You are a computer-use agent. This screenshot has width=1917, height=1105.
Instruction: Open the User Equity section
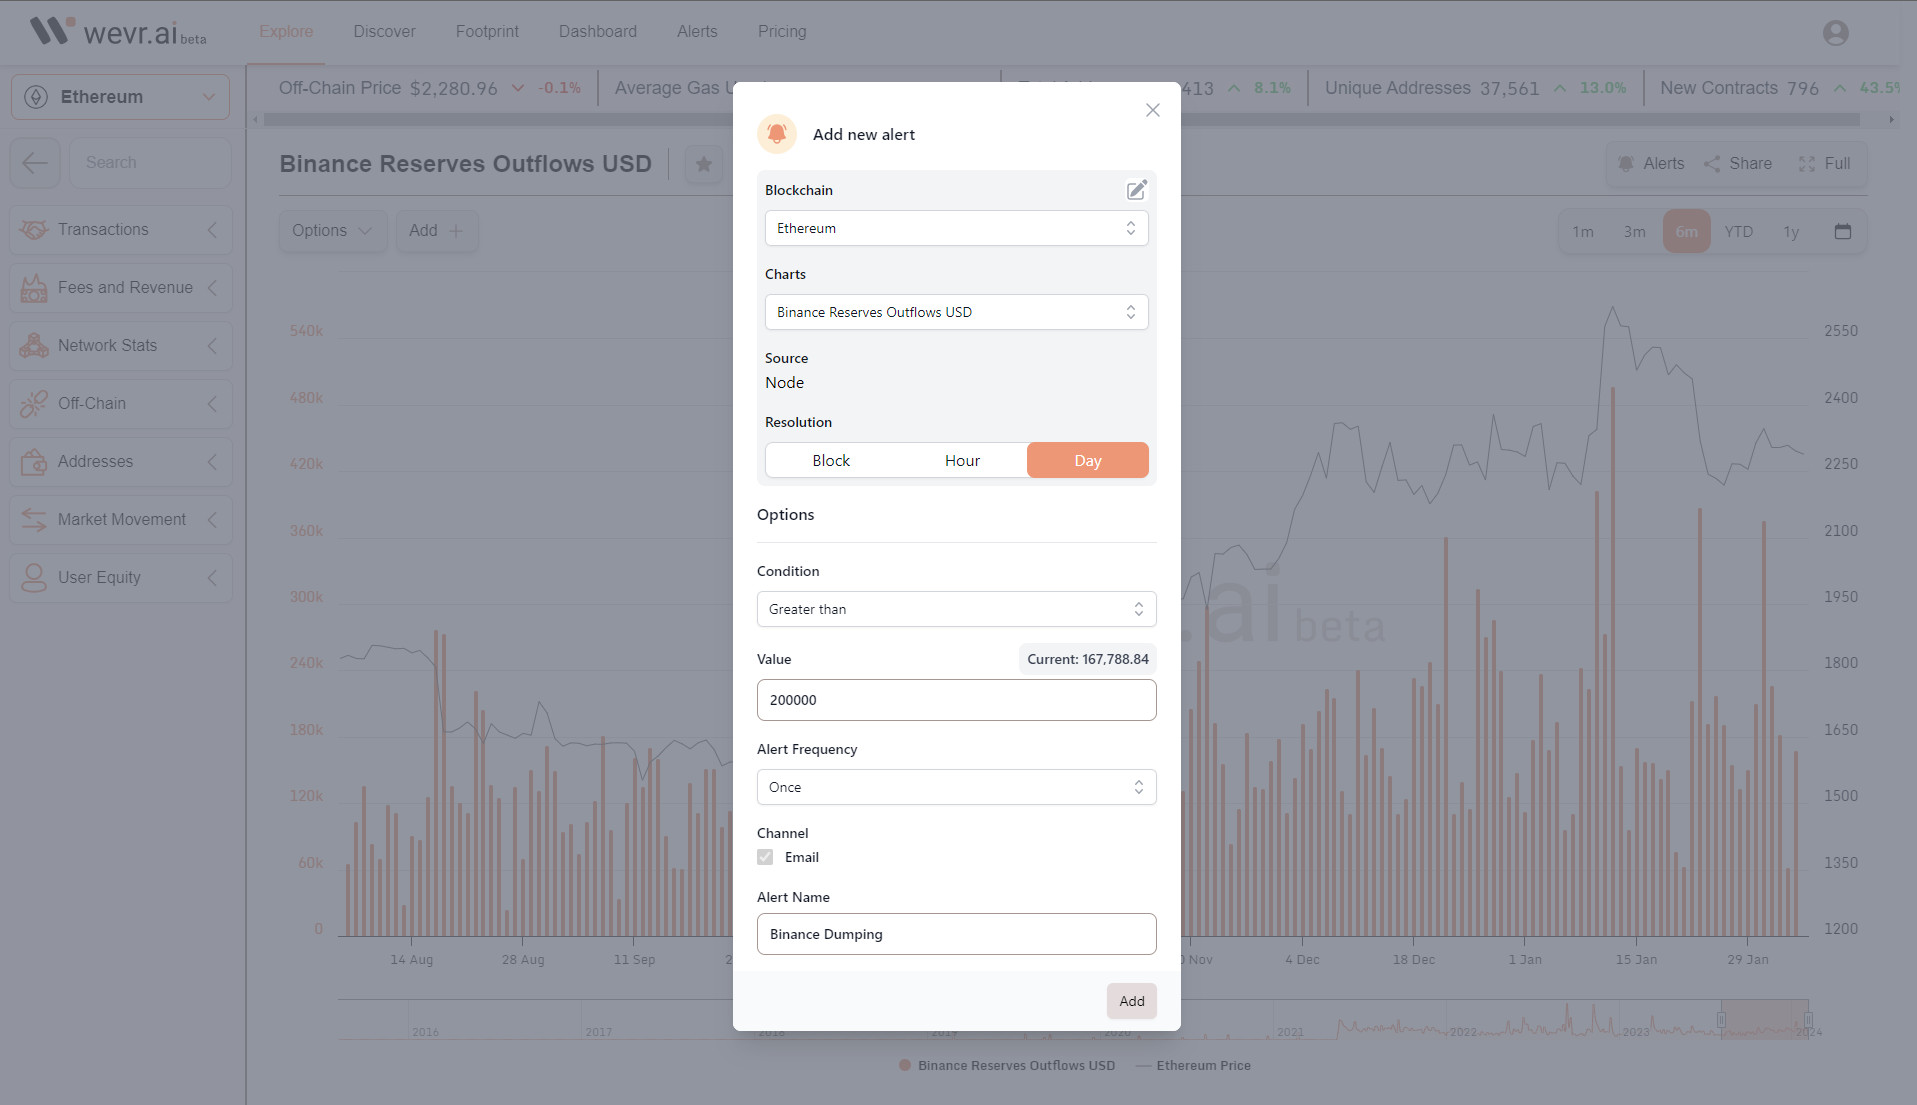(x=34, y=577)
